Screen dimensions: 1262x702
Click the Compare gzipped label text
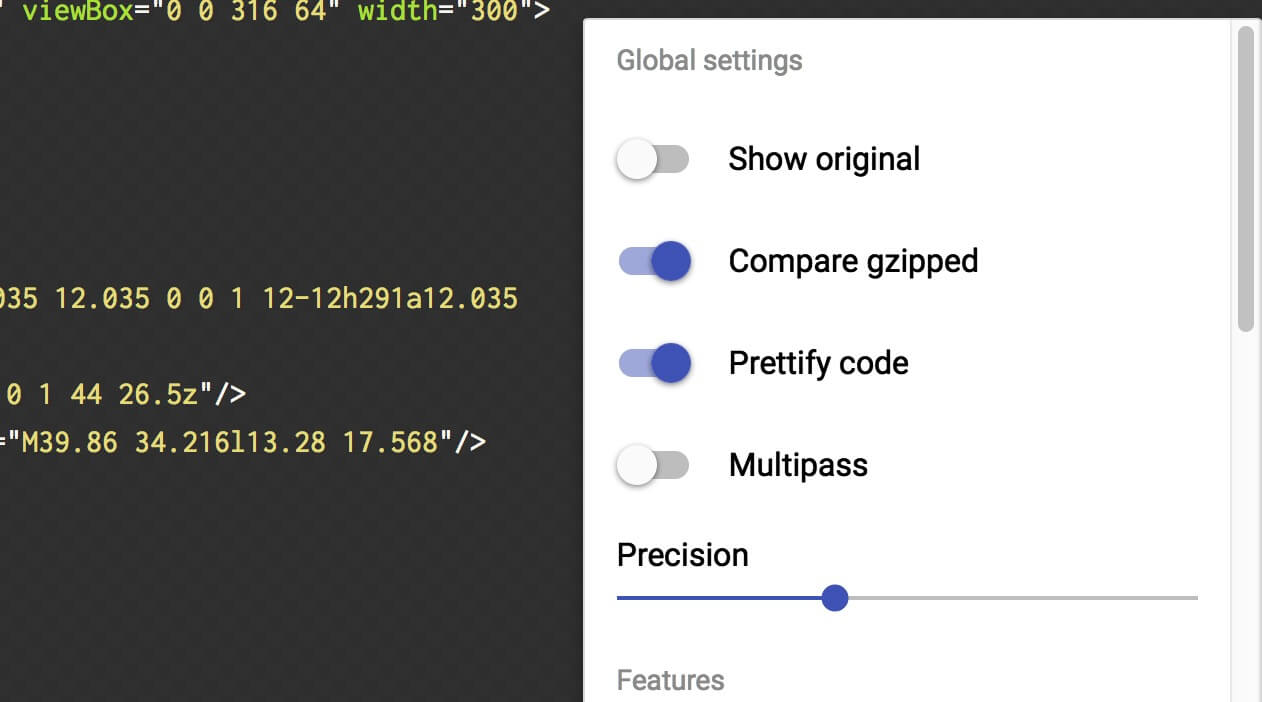click(853, 261)
